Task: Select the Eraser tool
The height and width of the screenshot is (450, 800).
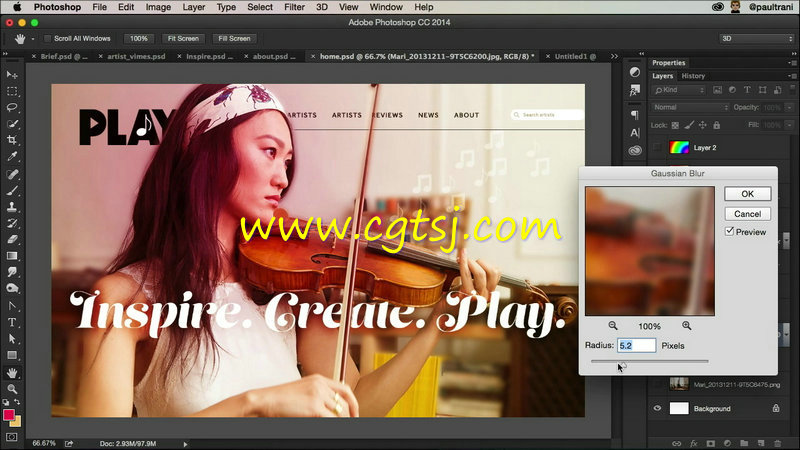Action: [x=12, y=240]
